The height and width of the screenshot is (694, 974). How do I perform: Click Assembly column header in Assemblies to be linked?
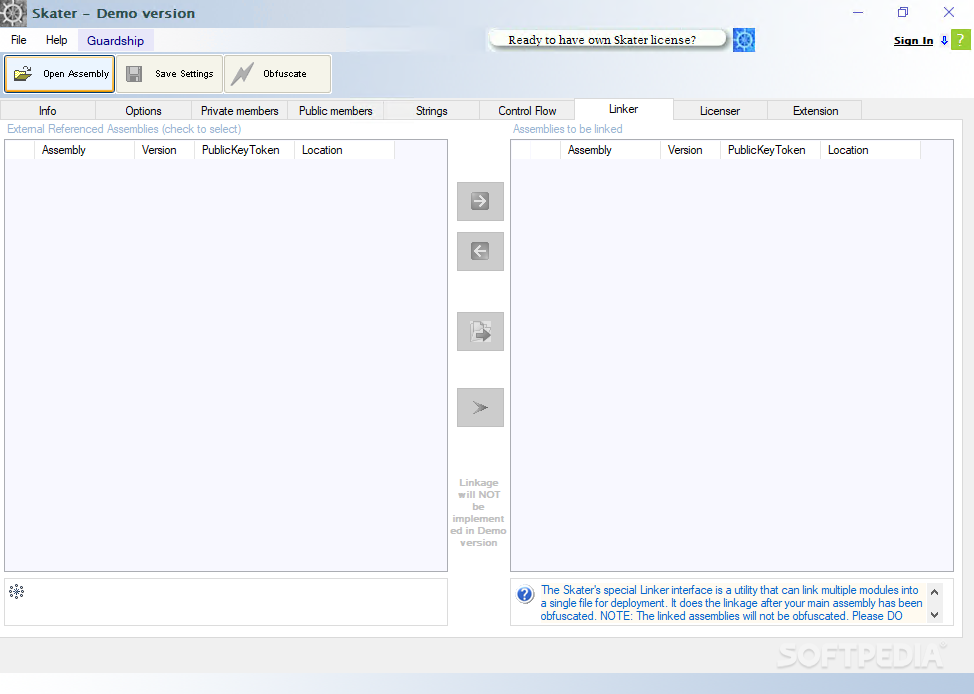(611, 150)
